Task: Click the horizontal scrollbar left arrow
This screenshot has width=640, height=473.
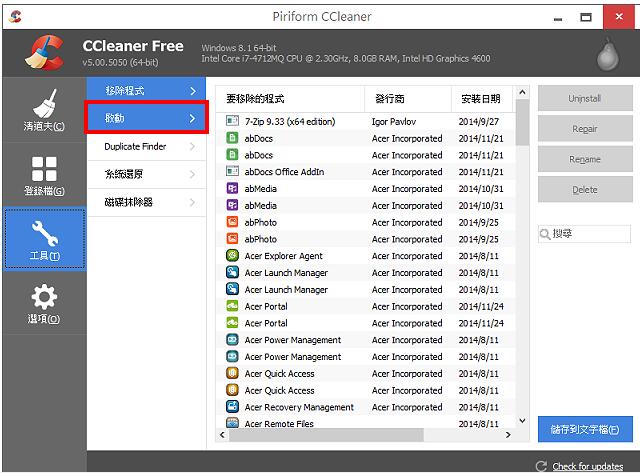Action: click(x=222, y=435)
